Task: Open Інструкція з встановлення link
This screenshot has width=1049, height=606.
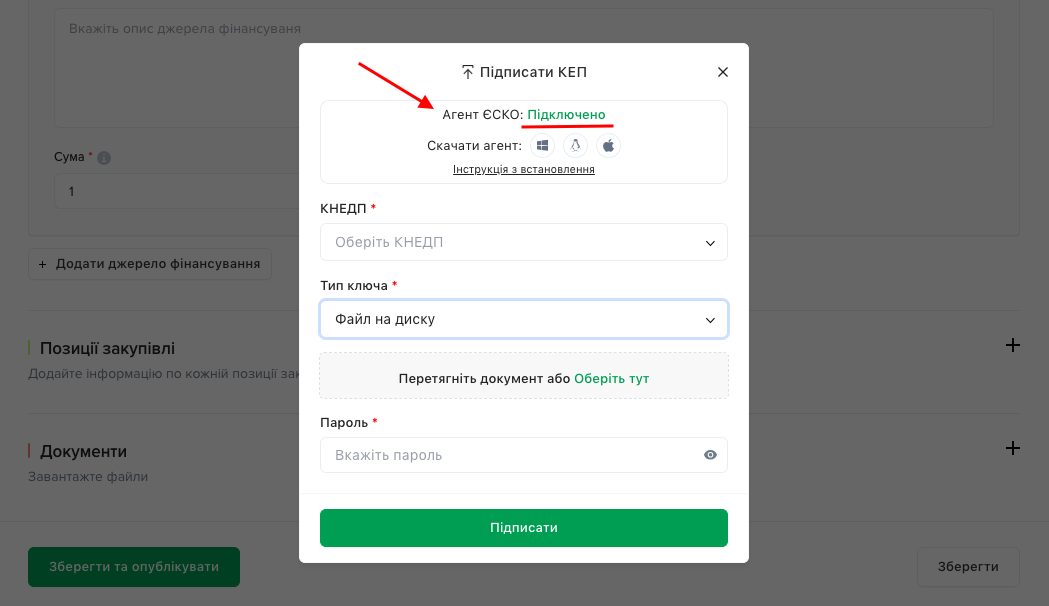Action: (x=524, y=169)
